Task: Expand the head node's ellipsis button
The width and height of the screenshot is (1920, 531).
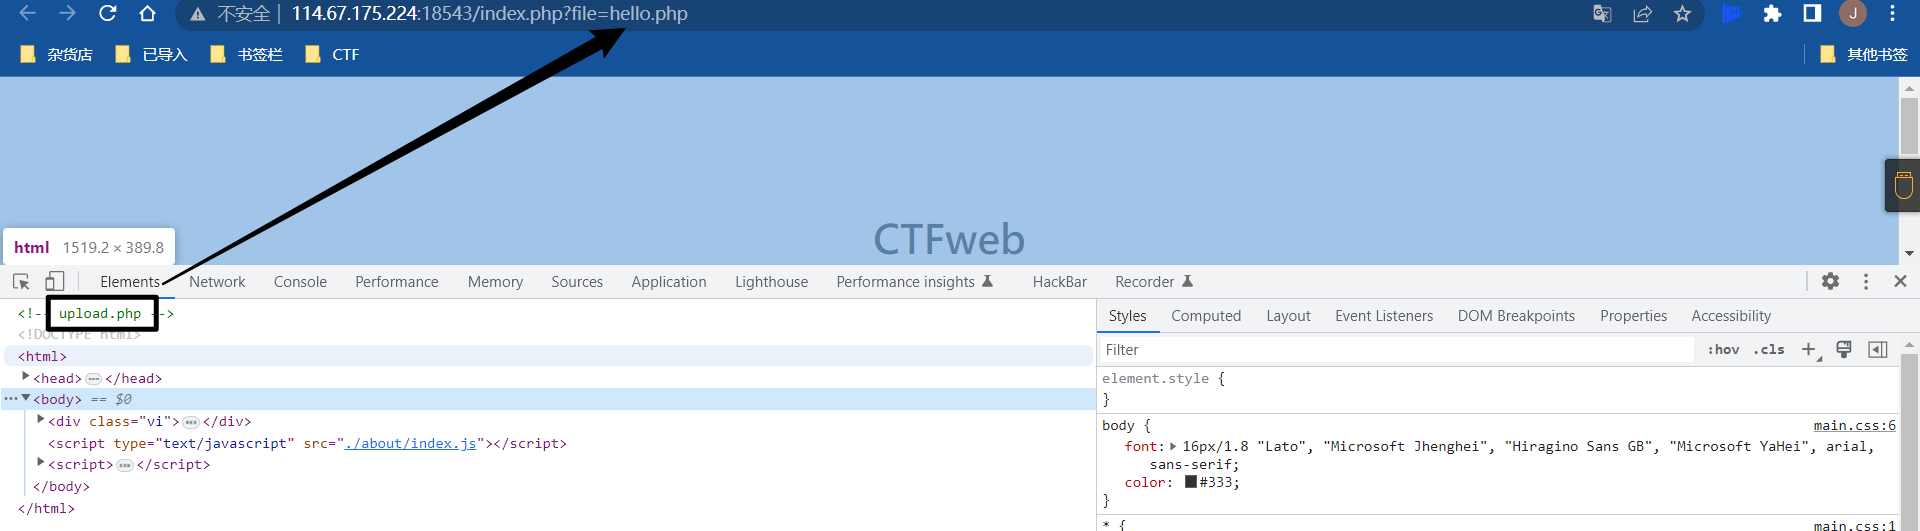Action: click(x=93, y=379)
